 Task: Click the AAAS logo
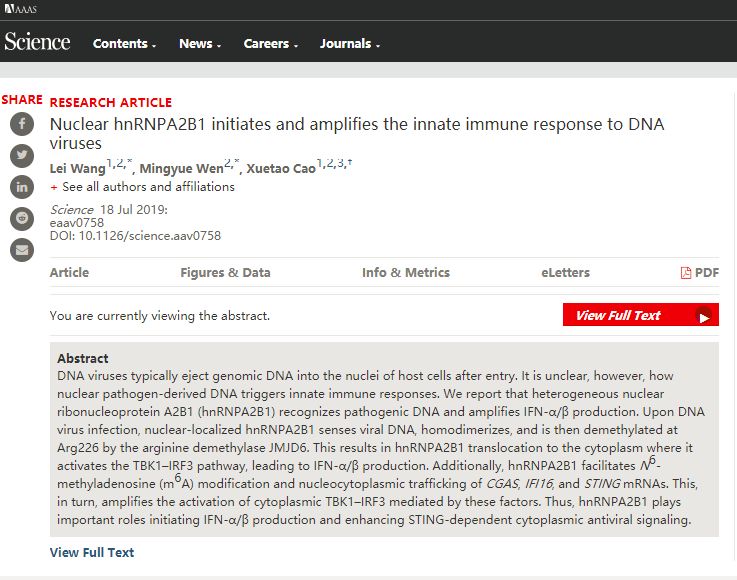[19, 9]
